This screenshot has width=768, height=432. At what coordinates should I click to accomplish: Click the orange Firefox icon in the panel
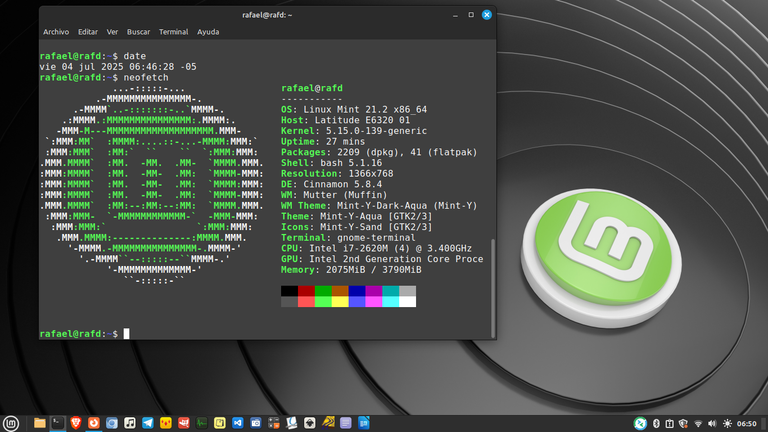[x=94, y=423]
